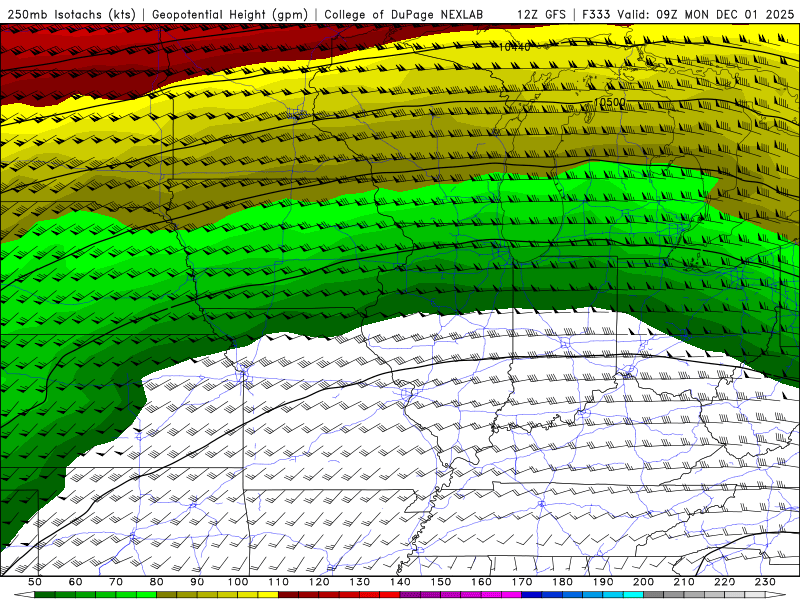Click the 140 tick label on colorbar
This screenshot has width=800, height=600.
[400, 582]
